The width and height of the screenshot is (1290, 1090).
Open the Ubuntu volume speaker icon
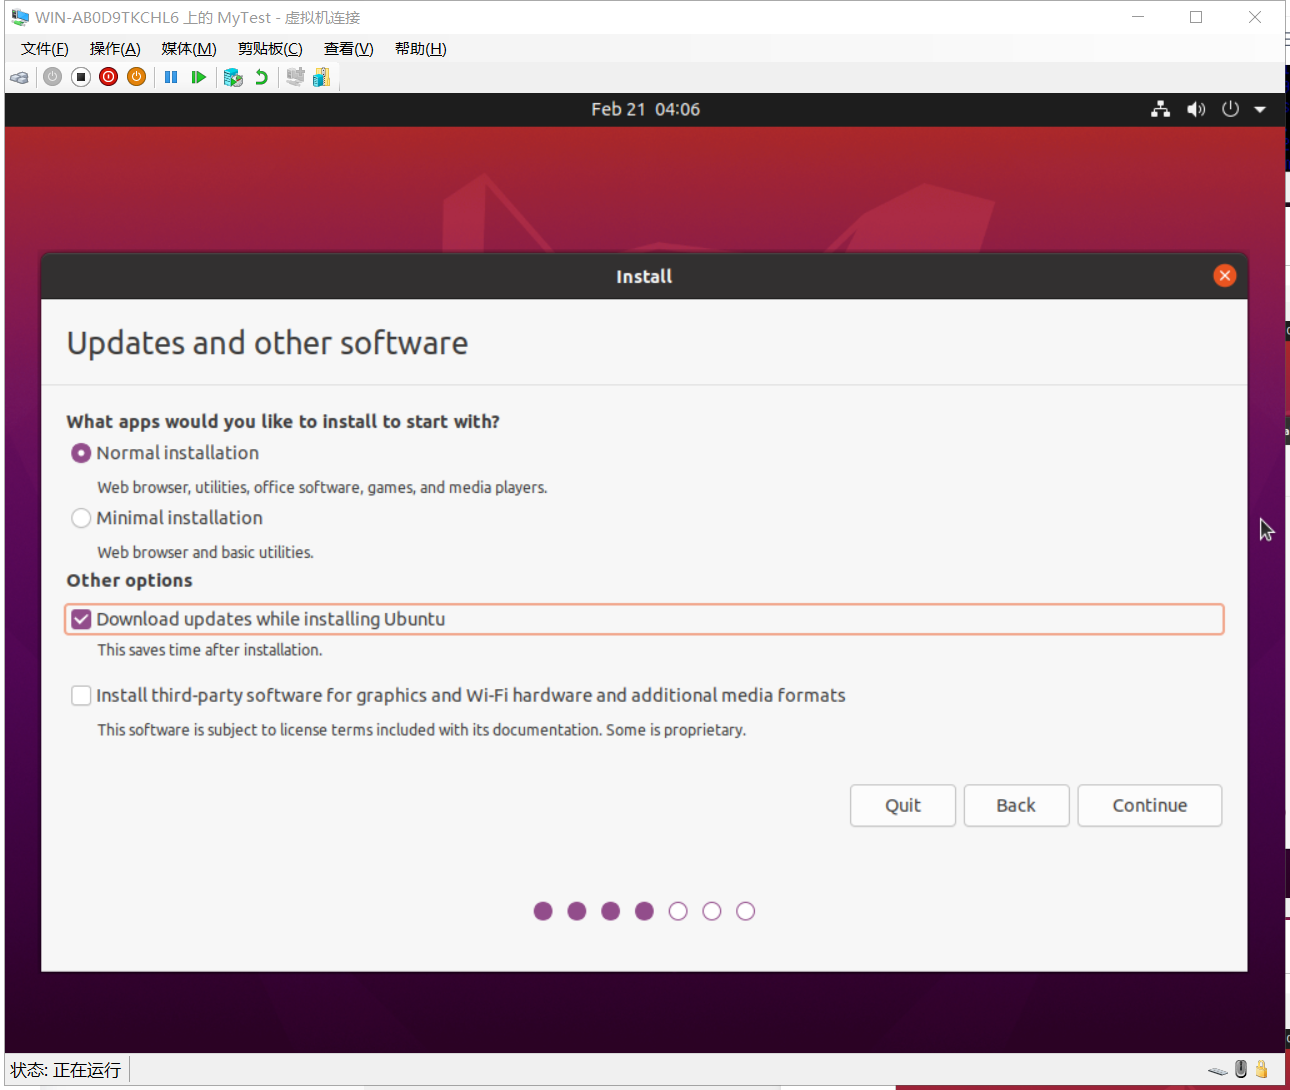point(1196,109)
